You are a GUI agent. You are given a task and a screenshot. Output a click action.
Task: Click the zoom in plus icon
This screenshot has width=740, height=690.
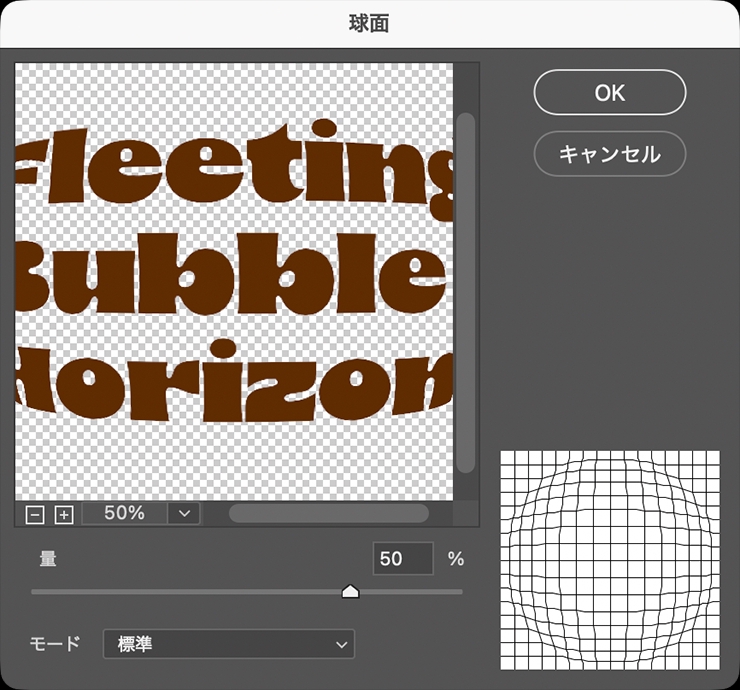tap(64, 514)
